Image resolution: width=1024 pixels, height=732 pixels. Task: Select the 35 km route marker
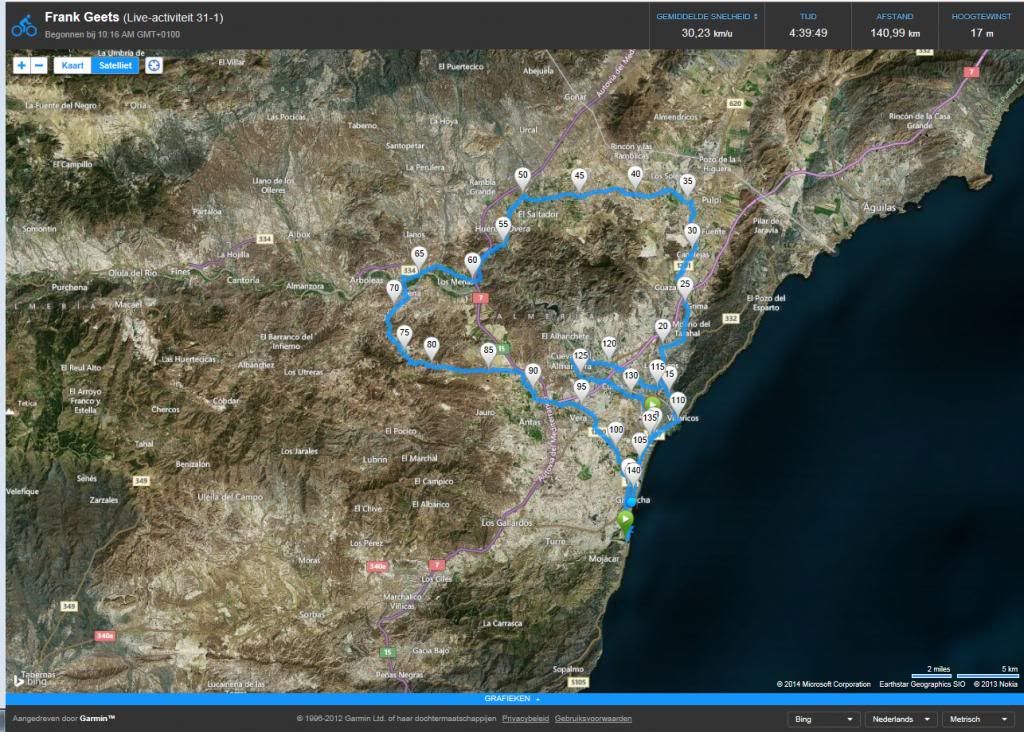pyautogui.click(x=687, y=184)
